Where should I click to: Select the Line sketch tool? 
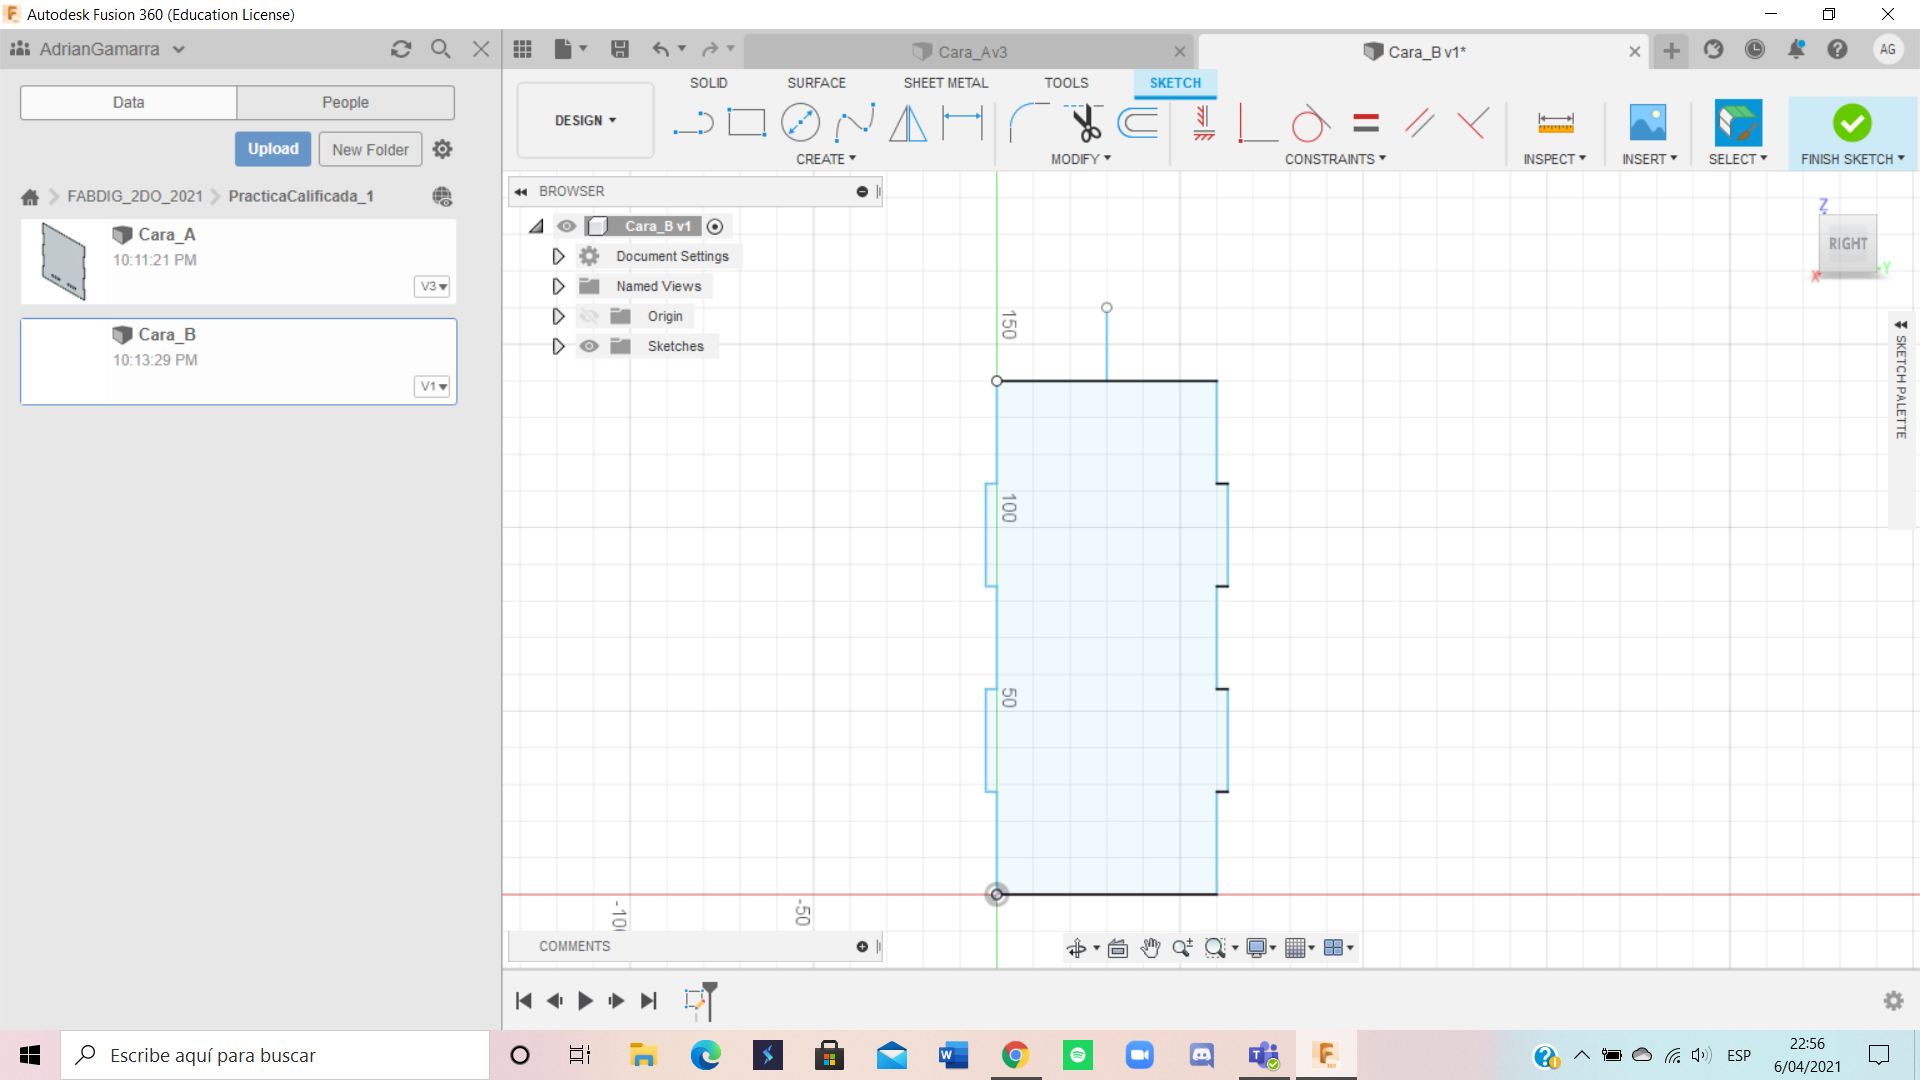(x=692, y=123)
